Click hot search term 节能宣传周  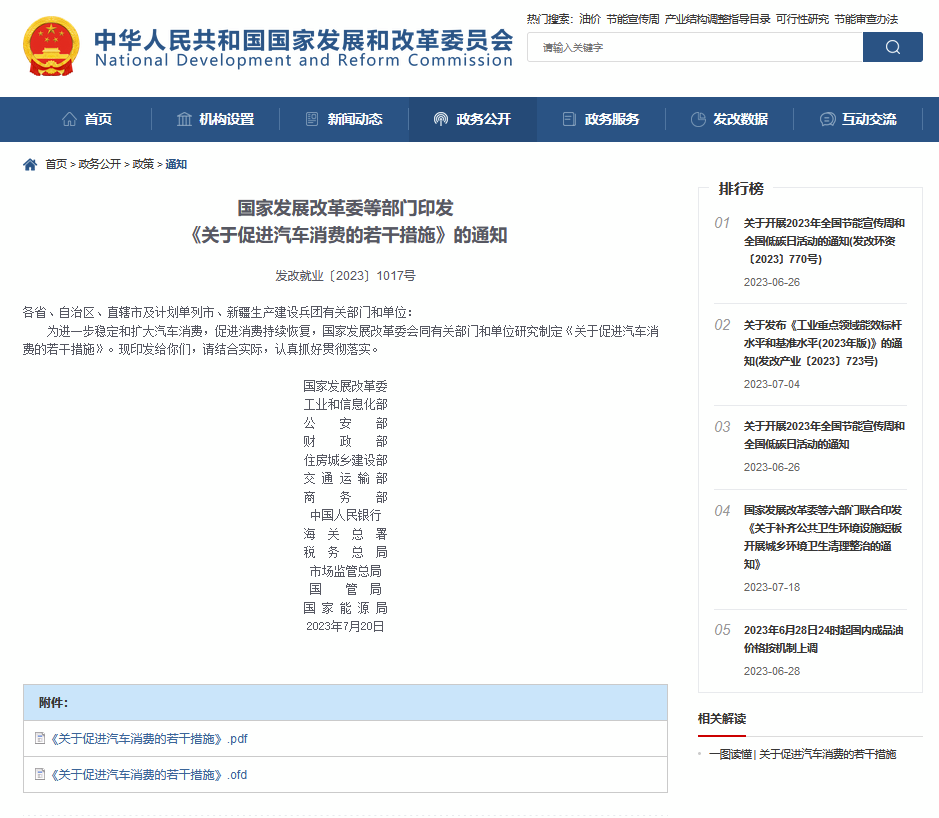tap(632, 19)
